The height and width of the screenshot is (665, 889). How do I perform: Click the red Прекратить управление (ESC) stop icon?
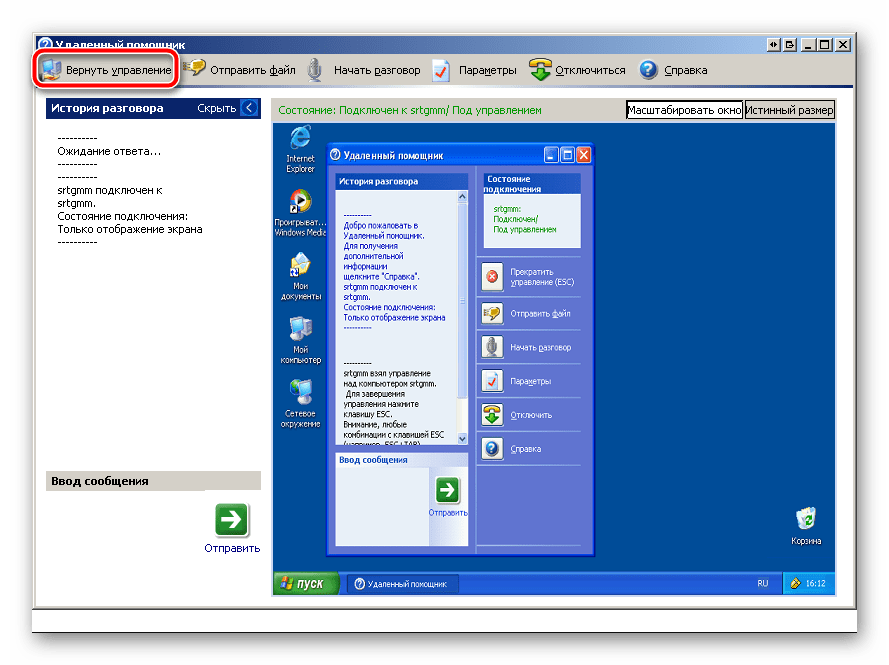pyautogui.click(x=491, y=277)
